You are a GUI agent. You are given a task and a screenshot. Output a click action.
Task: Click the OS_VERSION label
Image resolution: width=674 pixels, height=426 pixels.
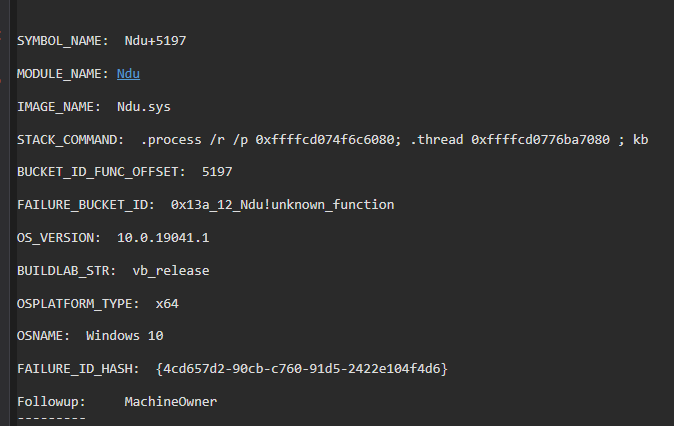pyautogui.click(x=58, y=238)
